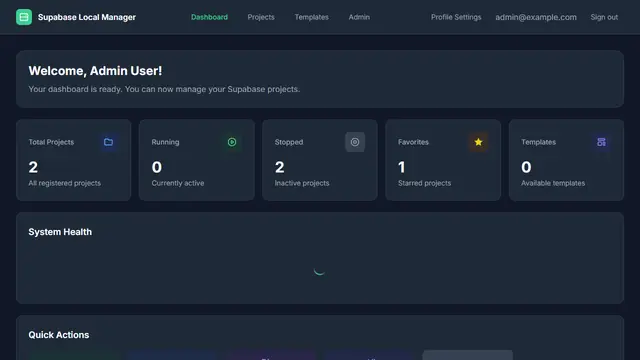Click the Favorites count value 1

coord(402,167)
